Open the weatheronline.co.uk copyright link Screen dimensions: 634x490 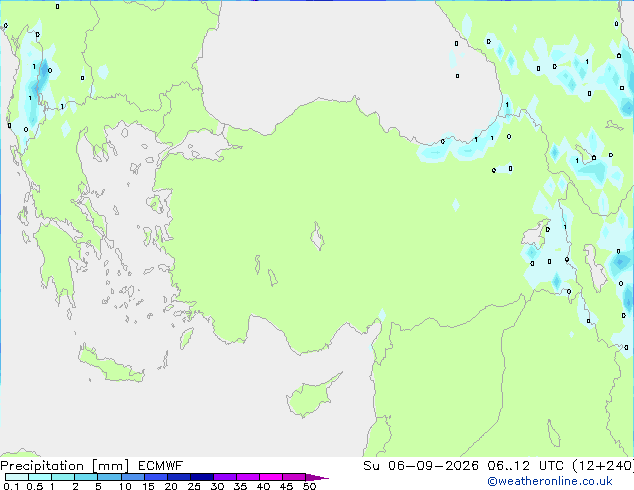[550, 481]
